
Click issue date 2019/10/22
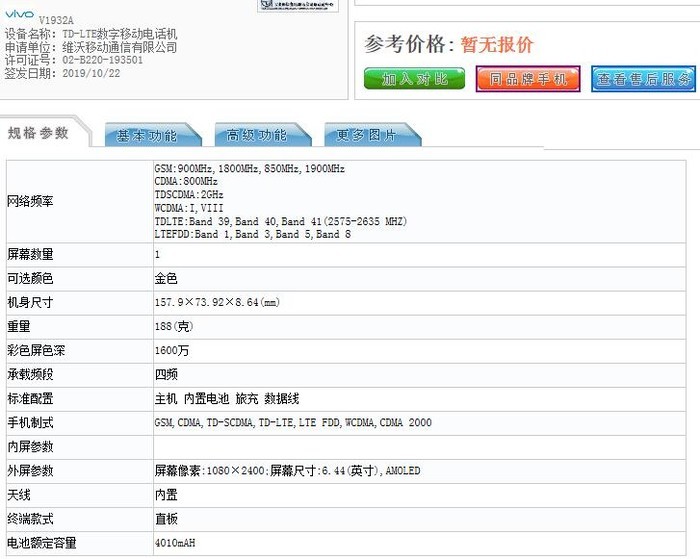click(x=92, y=73)
